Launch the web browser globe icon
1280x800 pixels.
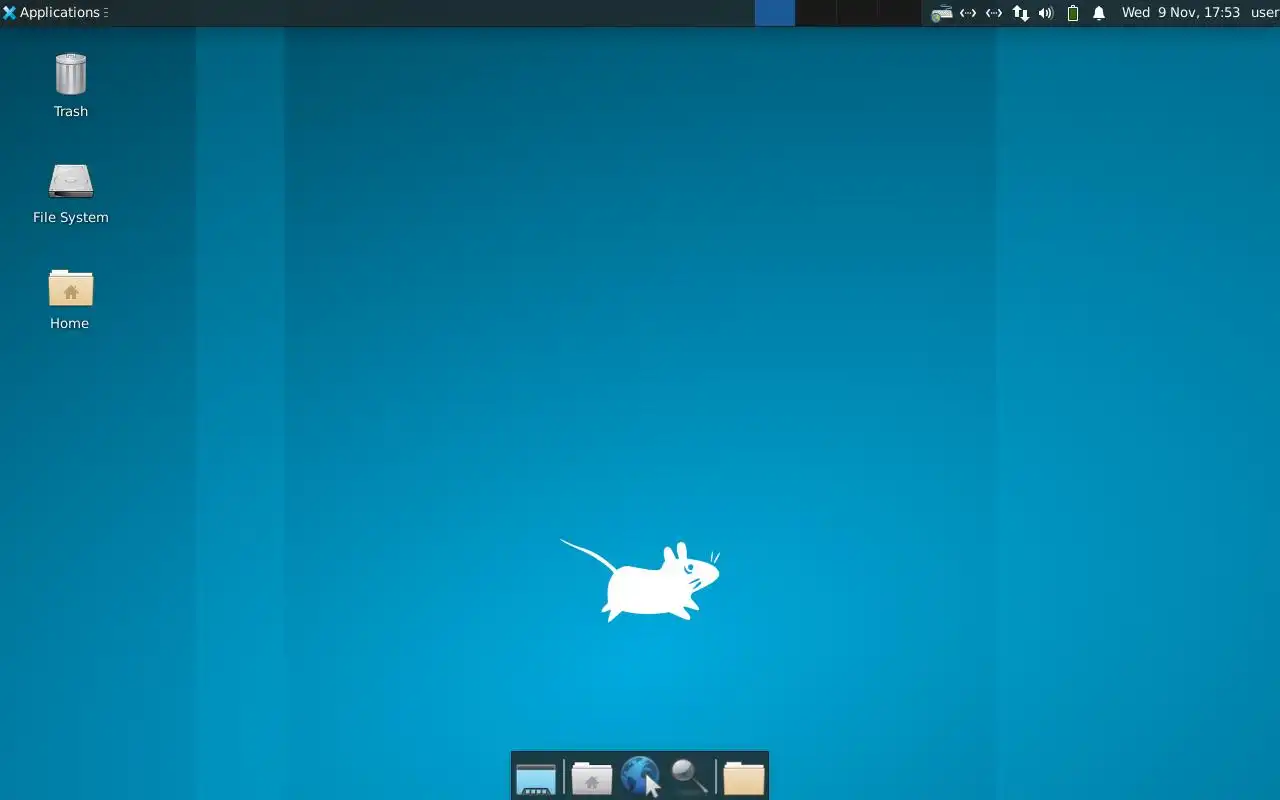640,777
